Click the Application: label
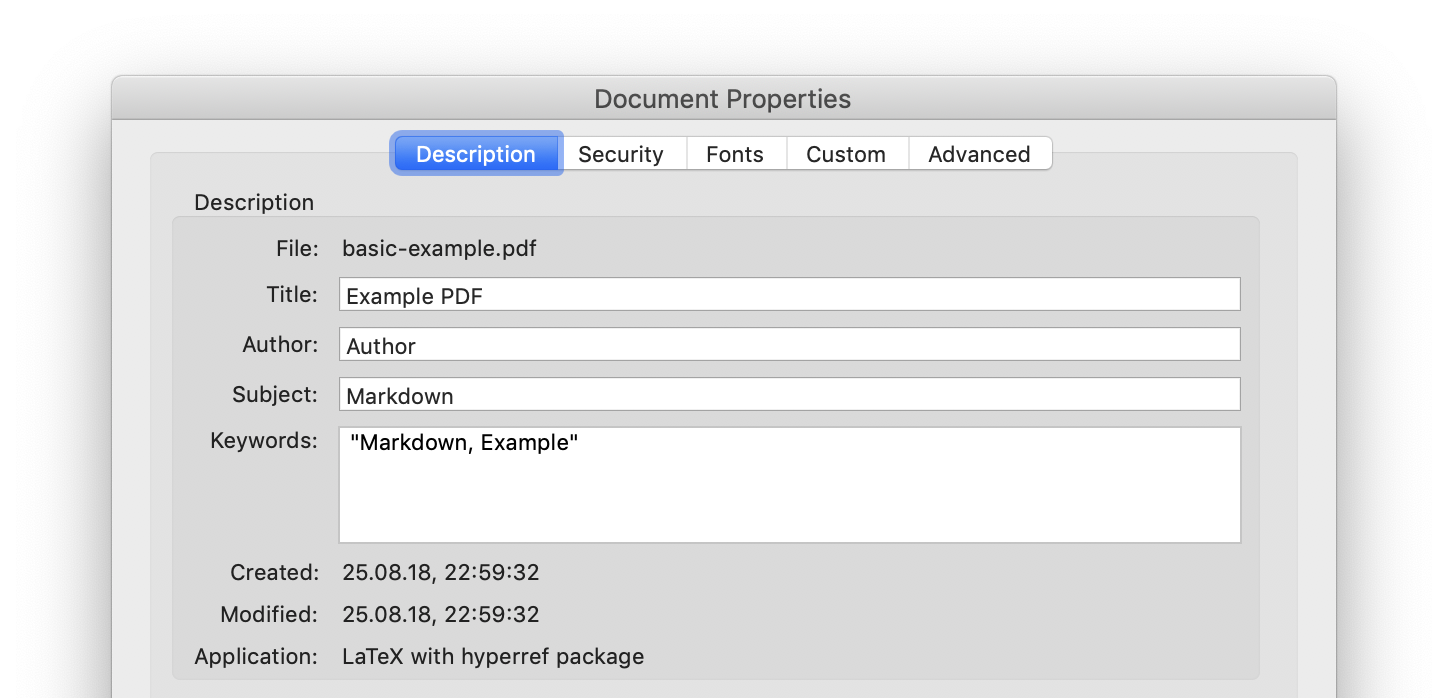This screenshot has width=1448, height=698. 256,657
